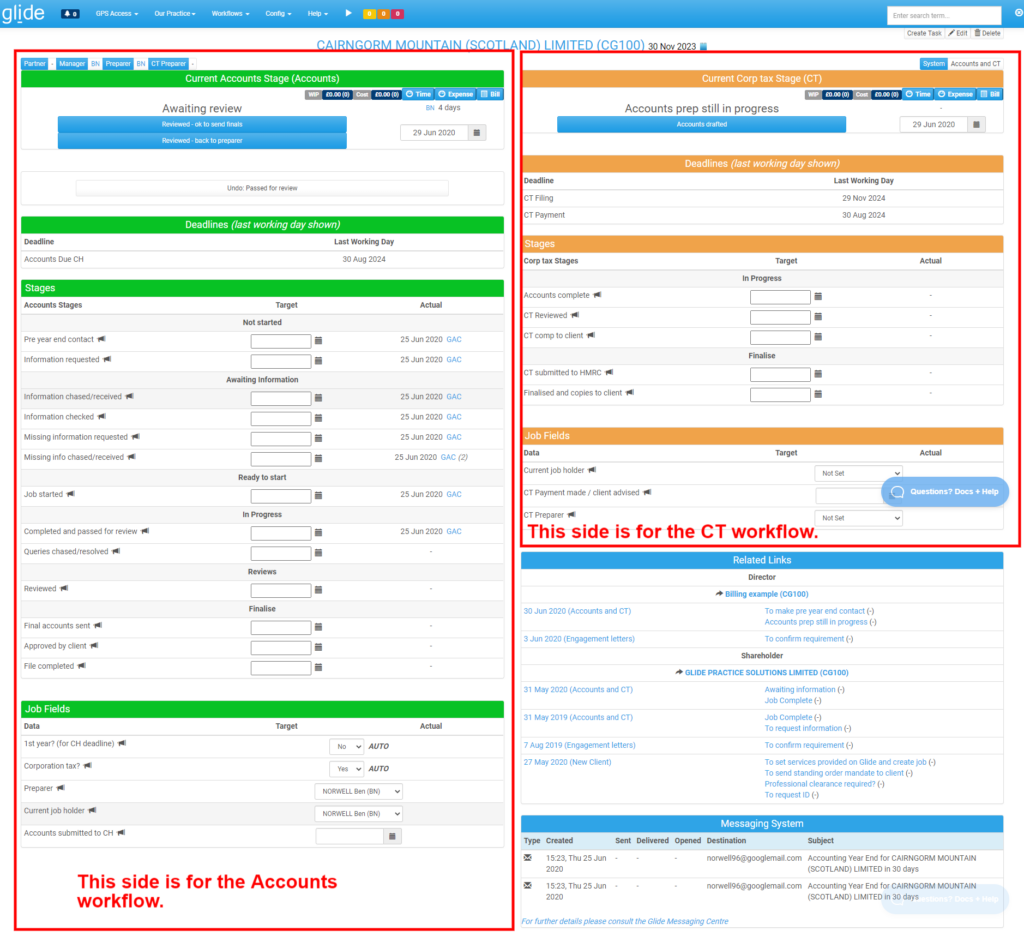Click megaphone icon beside Missing information requested
Viewport: 1024px width, 936px height.
click(x=136, y=436)
